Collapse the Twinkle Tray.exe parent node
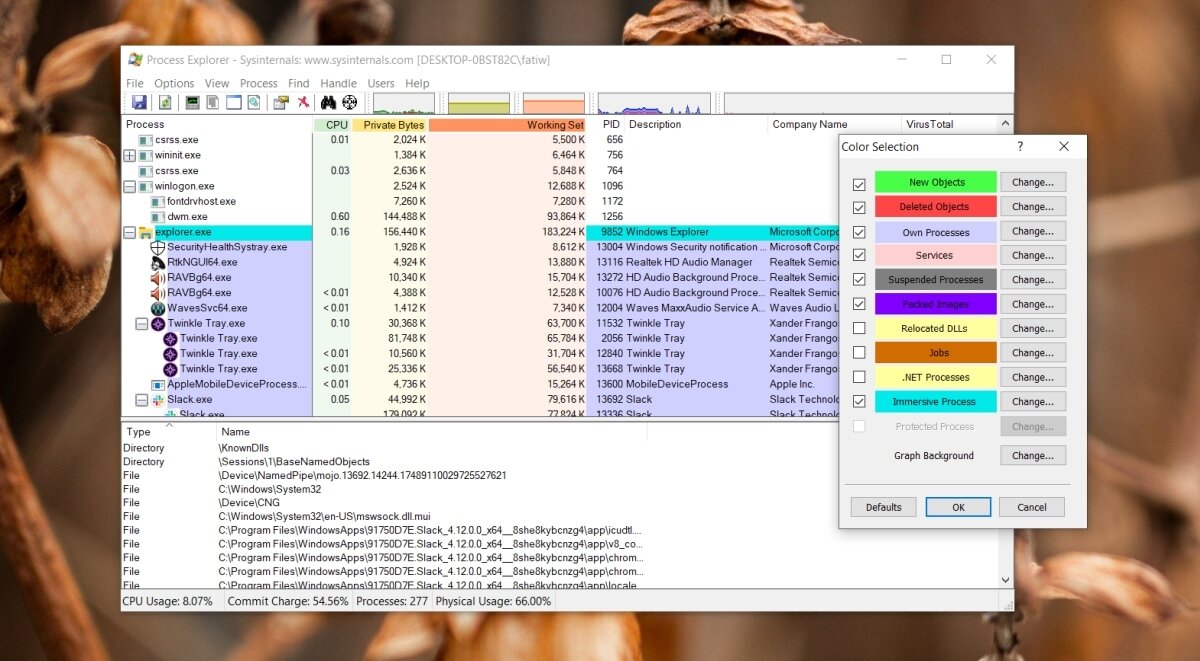The image size is (1200, 661). (x=142, y=324)
